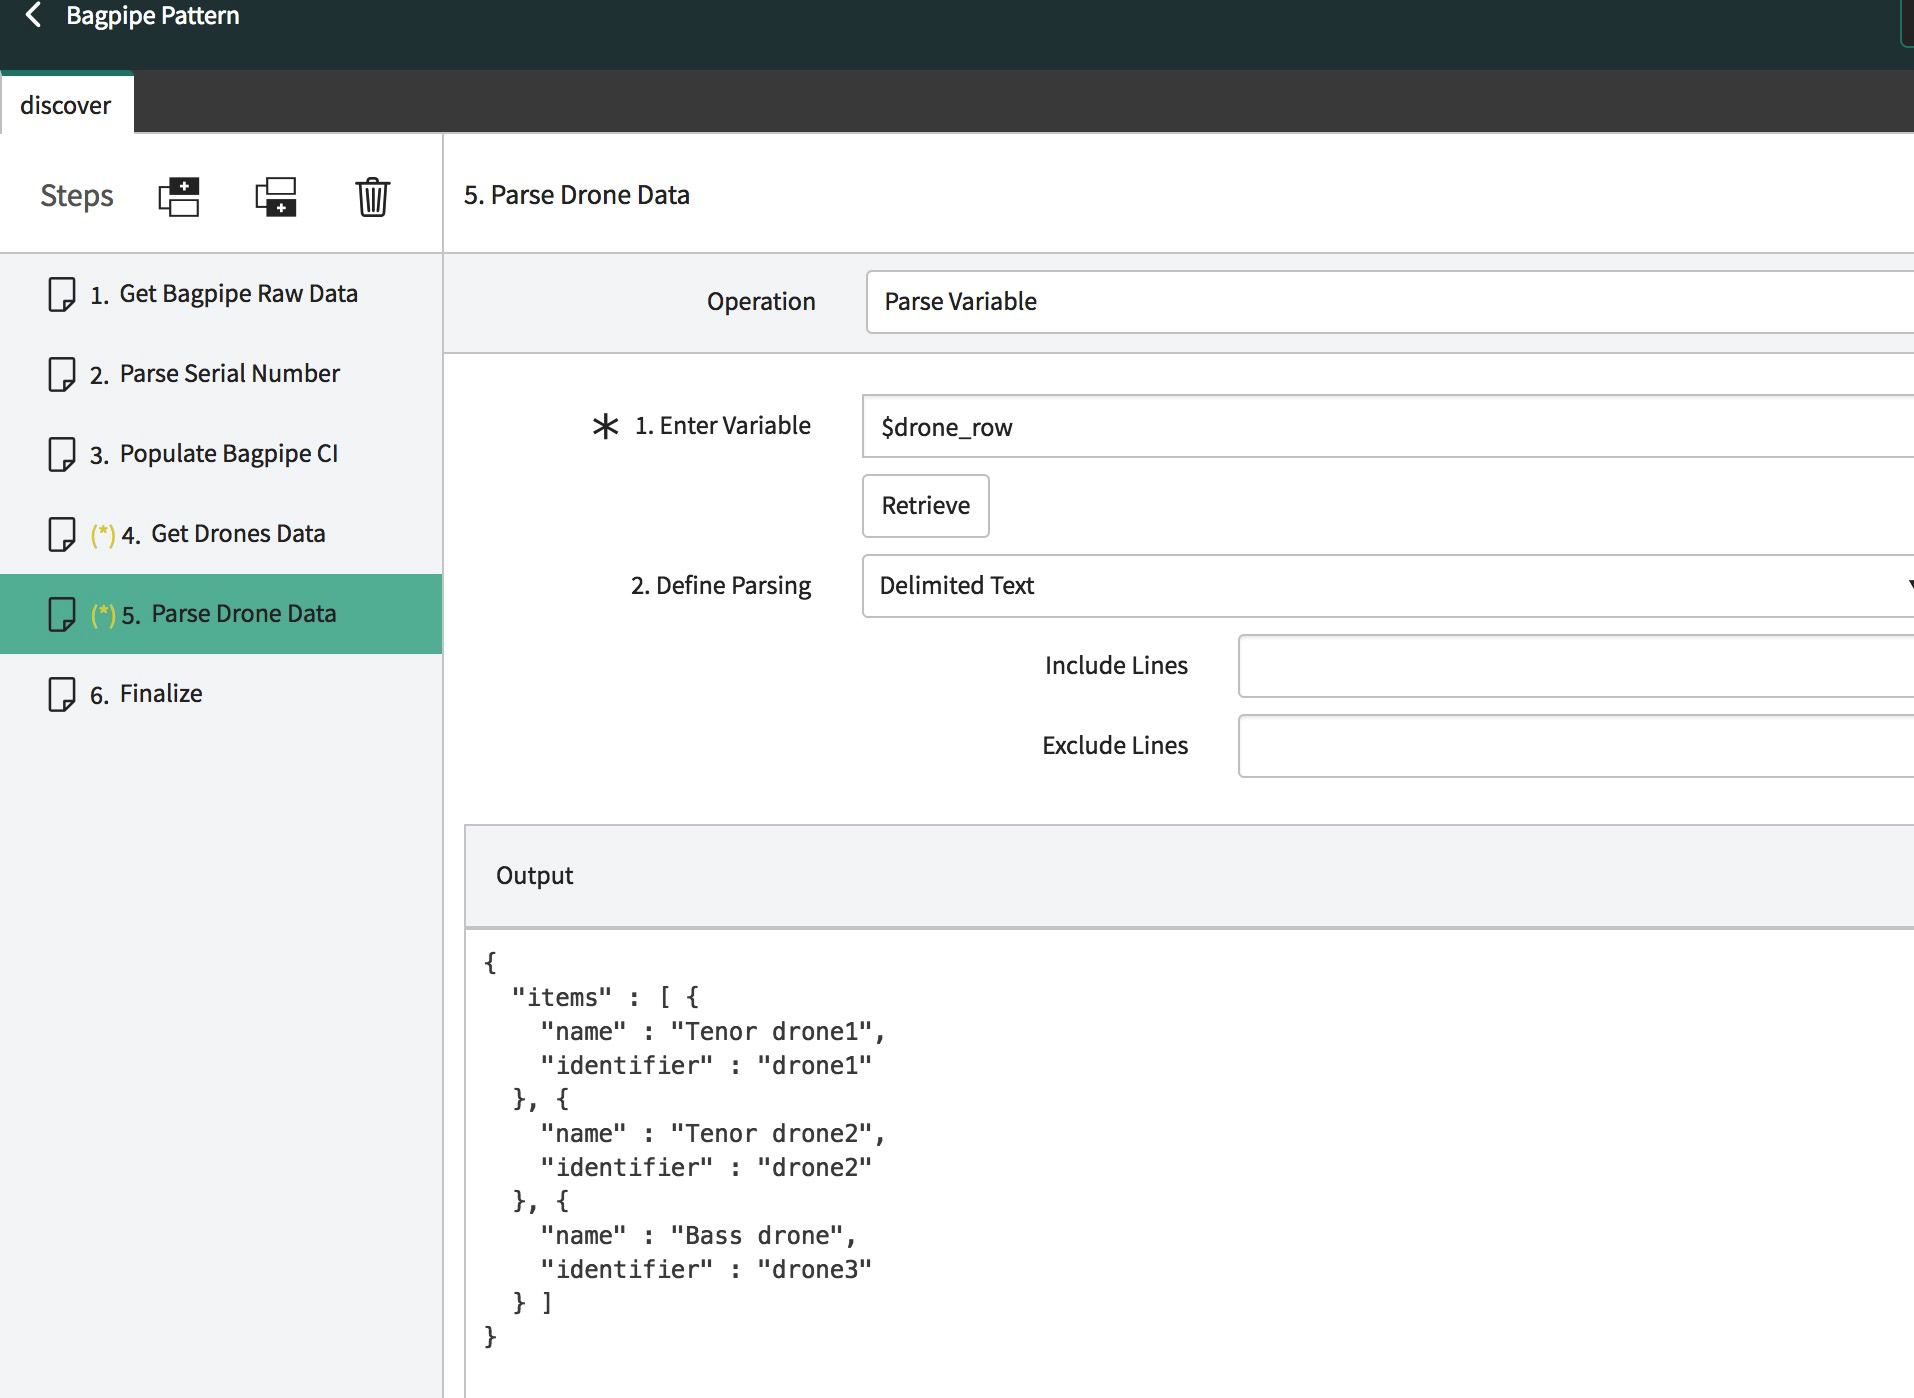Click the Steps heading label
The image size is (1914, 1398).
(77, 196)
